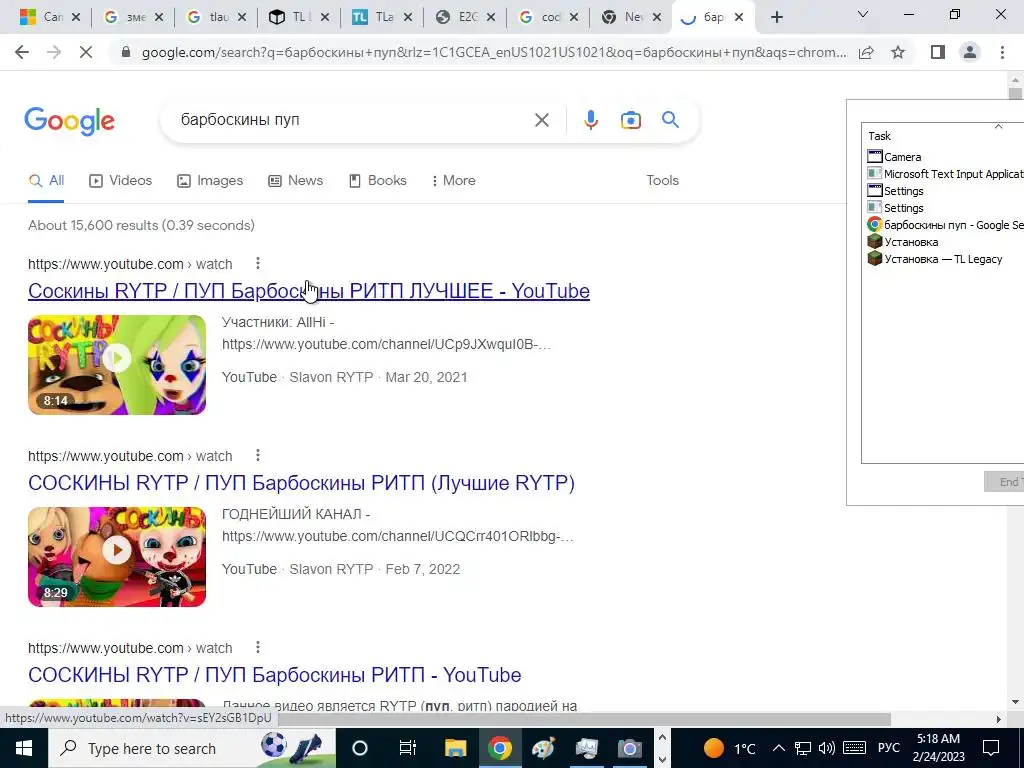Open Chrome side panel icon
This screenshot has height=768, width=1024.
[x=938, y=52]
